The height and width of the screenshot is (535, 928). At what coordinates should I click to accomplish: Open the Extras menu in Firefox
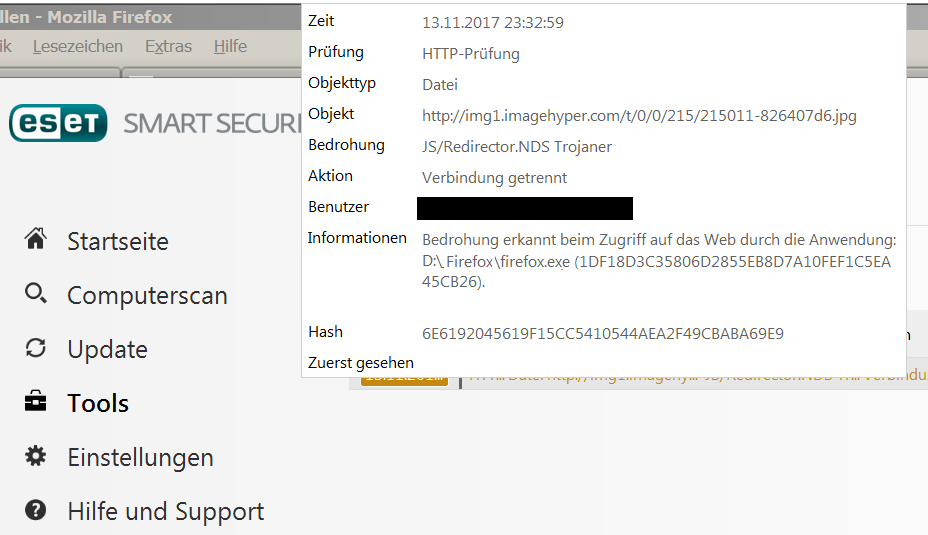click(169, 46)
